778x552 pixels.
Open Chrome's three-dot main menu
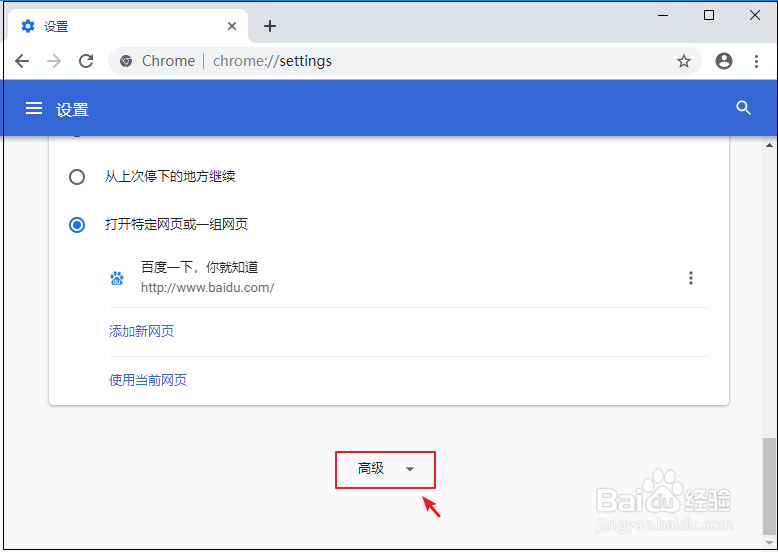click(x=756, y=61)
